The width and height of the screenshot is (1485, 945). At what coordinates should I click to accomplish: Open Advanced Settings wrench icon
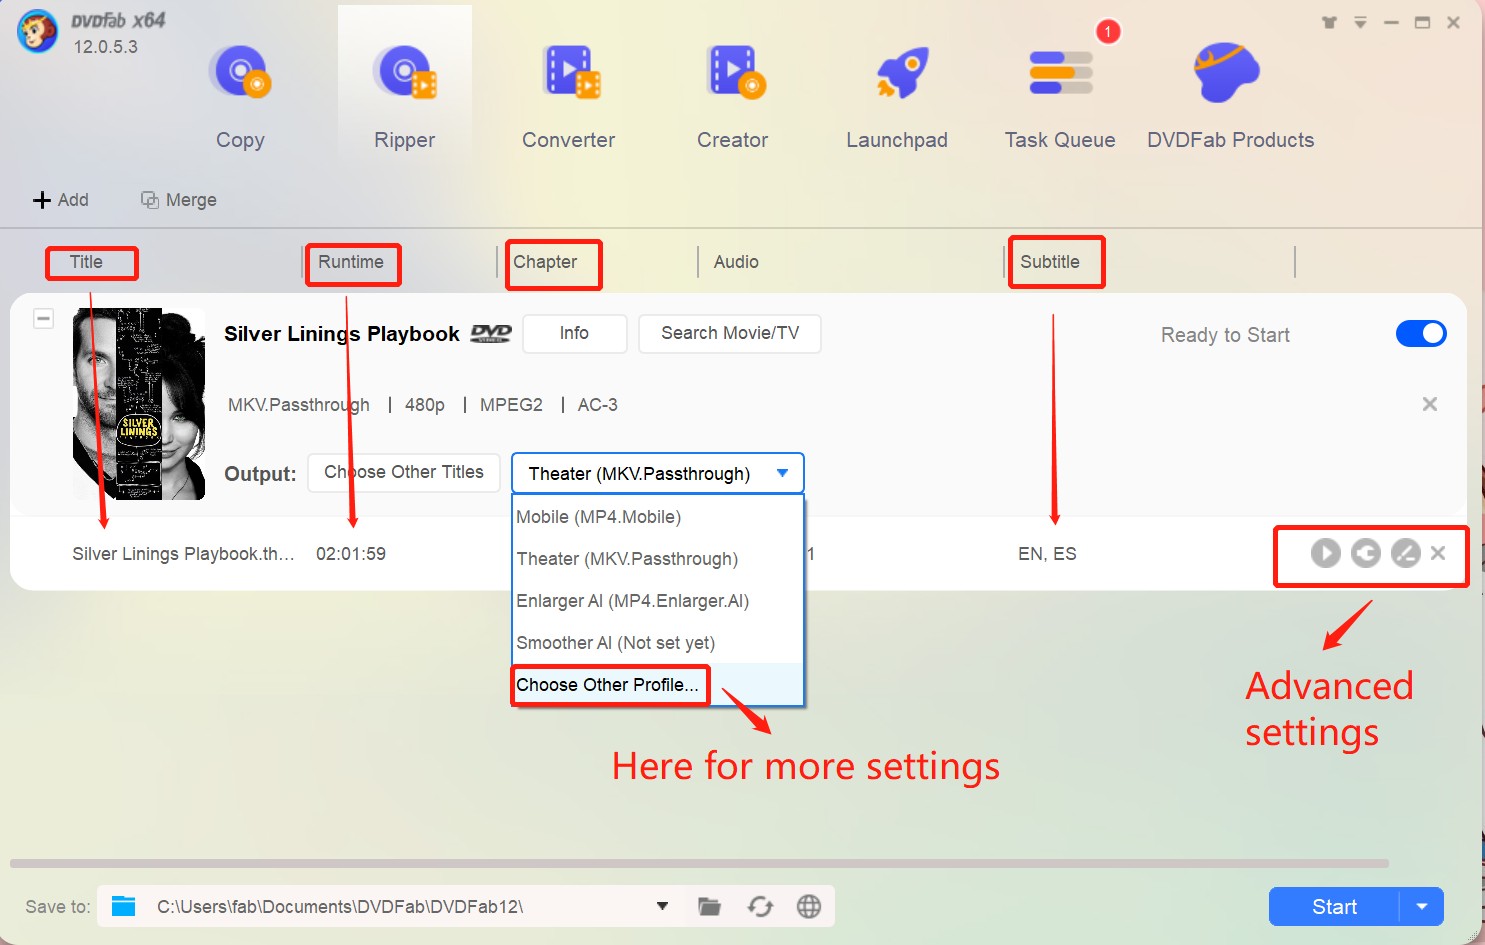pyautogui.click(x=1366, y=553)
